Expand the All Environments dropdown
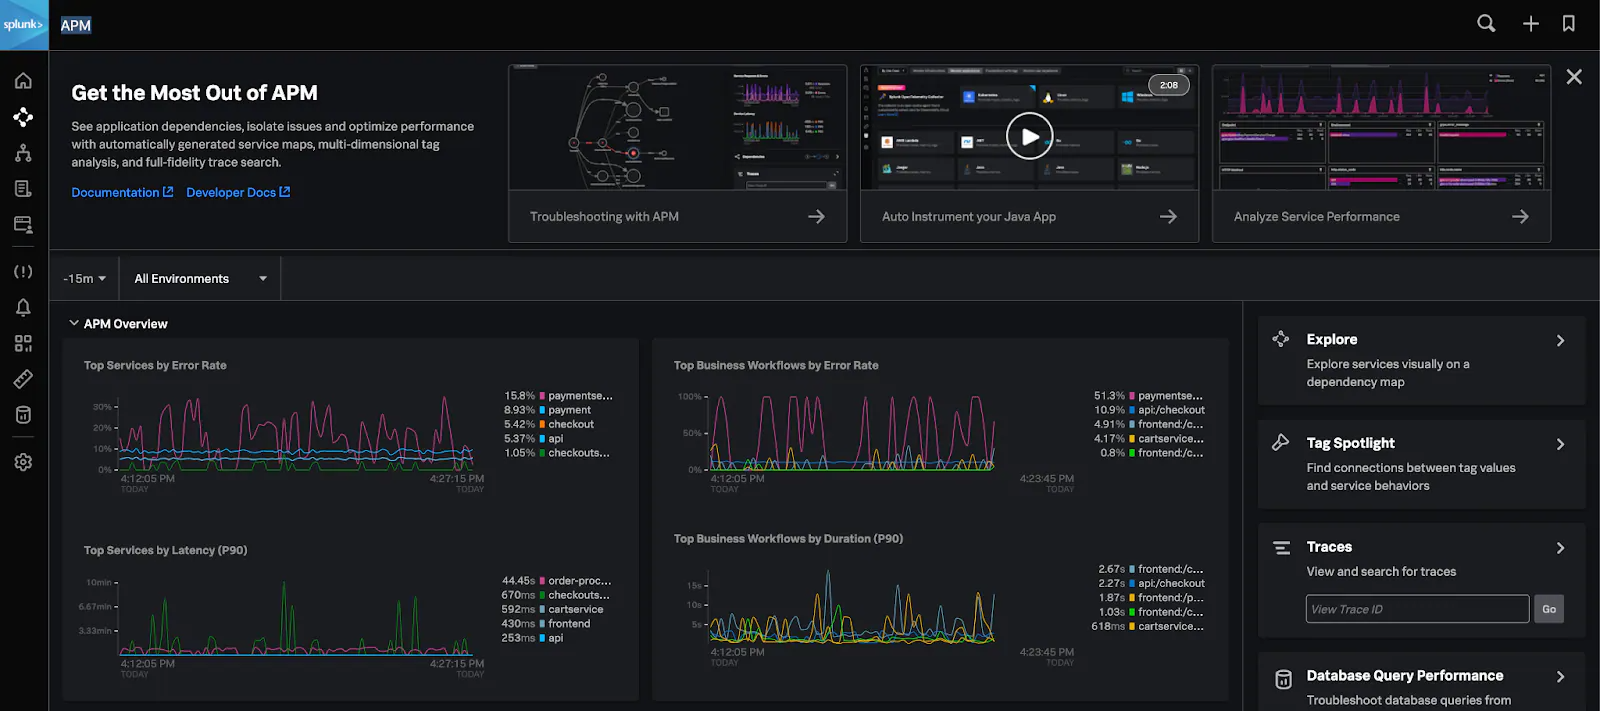 pyautogui.click(x=200, y=279)
